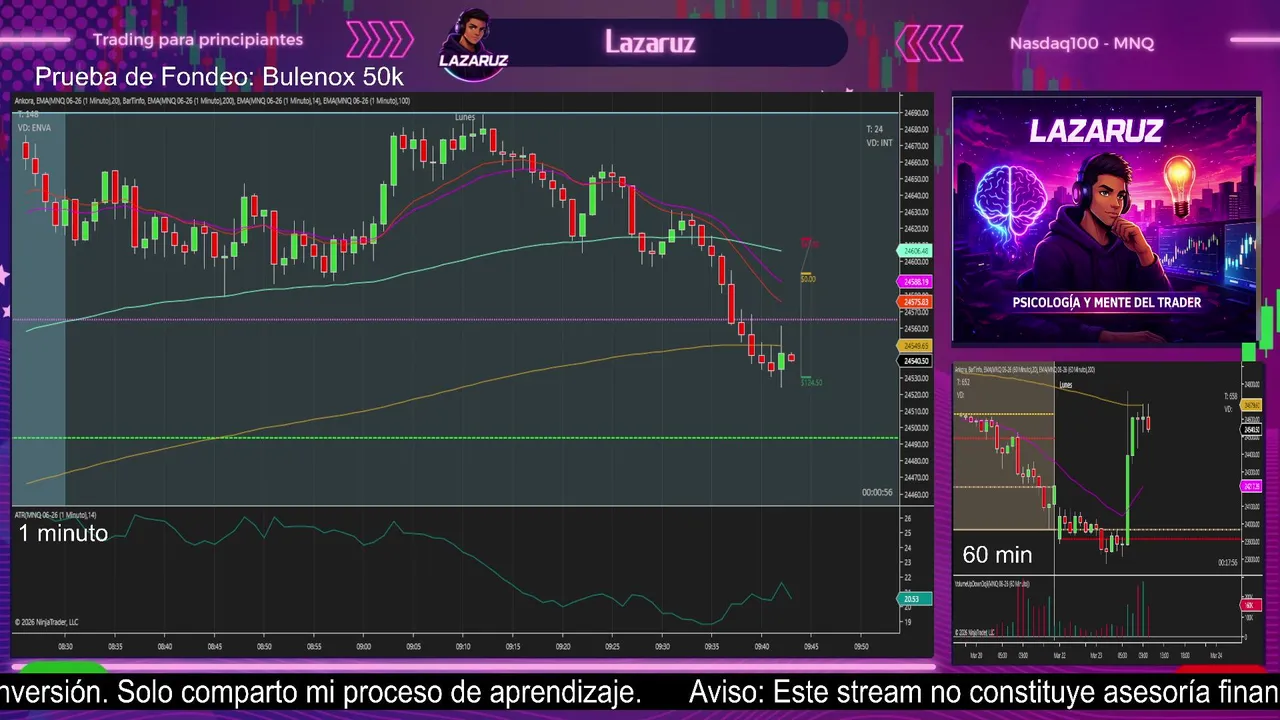Click the 00:17:56 countdown in 60 min chart

coord(1228,563)
